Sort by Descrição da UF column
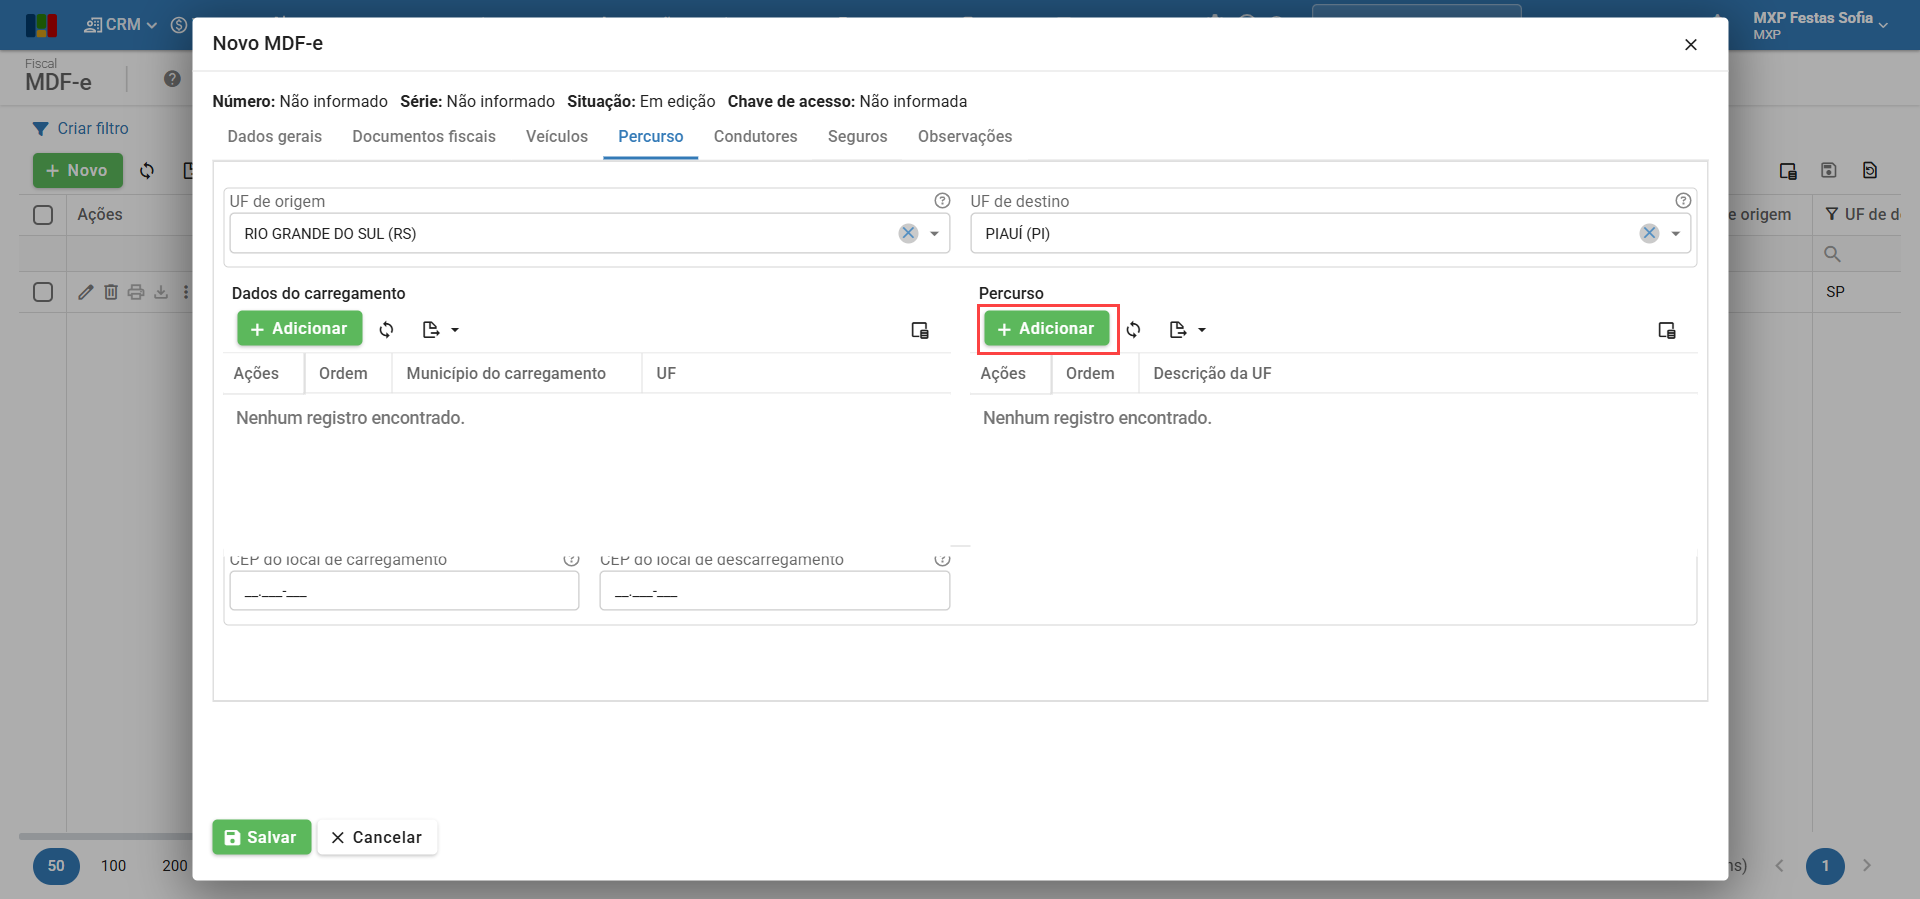Viewport: 1920px width, 899px height. 1212,374
